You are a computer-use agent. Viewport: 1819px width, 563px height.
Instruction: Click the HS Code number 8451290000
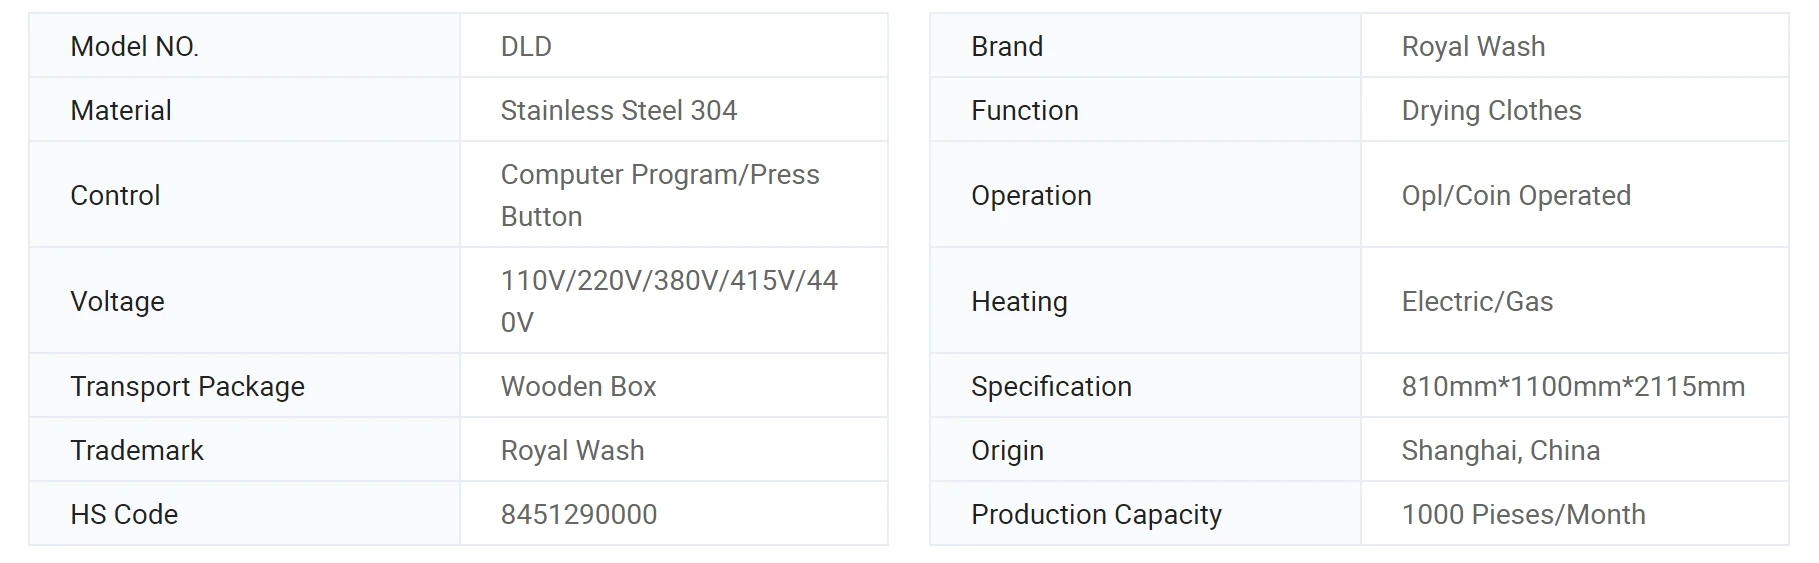578,514
